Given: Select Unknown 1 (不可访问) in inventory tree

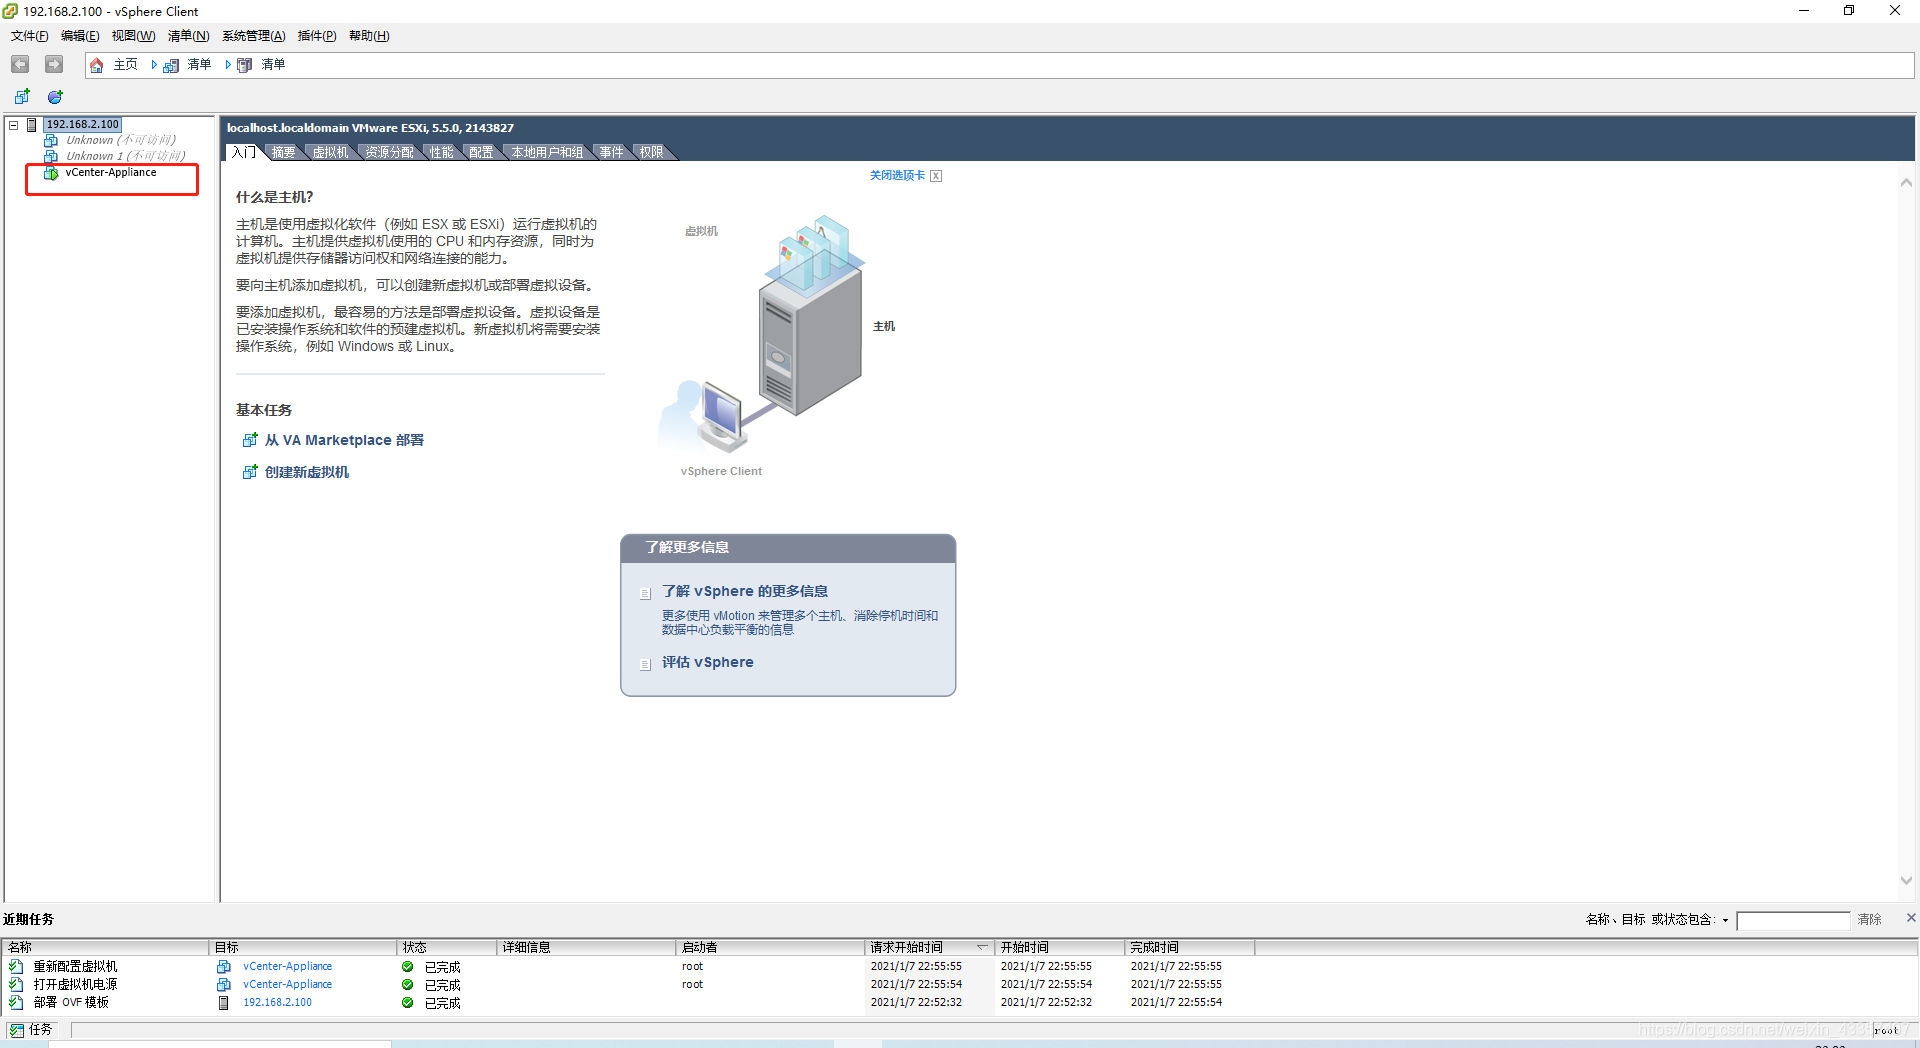Looking at the screenshot, I should coord(126,156).
